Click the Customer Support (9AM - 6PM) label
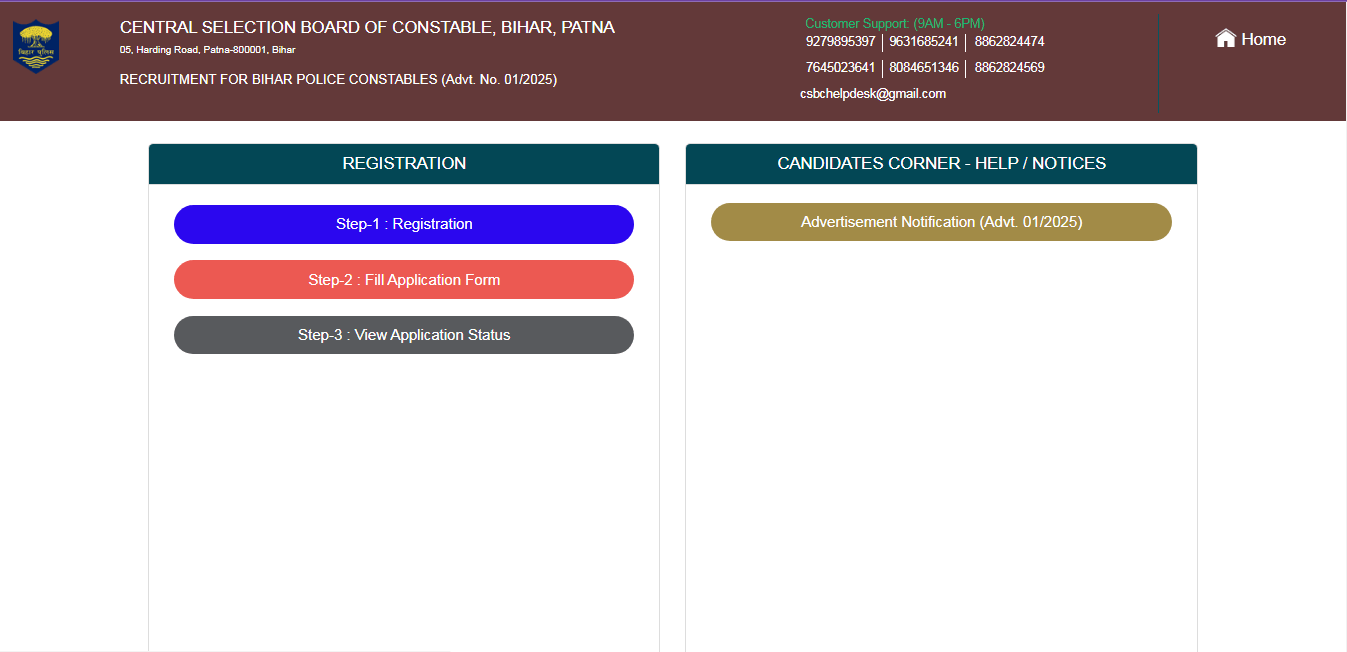1347x652 pixels. pyautogui.click(x=894, y=23)
